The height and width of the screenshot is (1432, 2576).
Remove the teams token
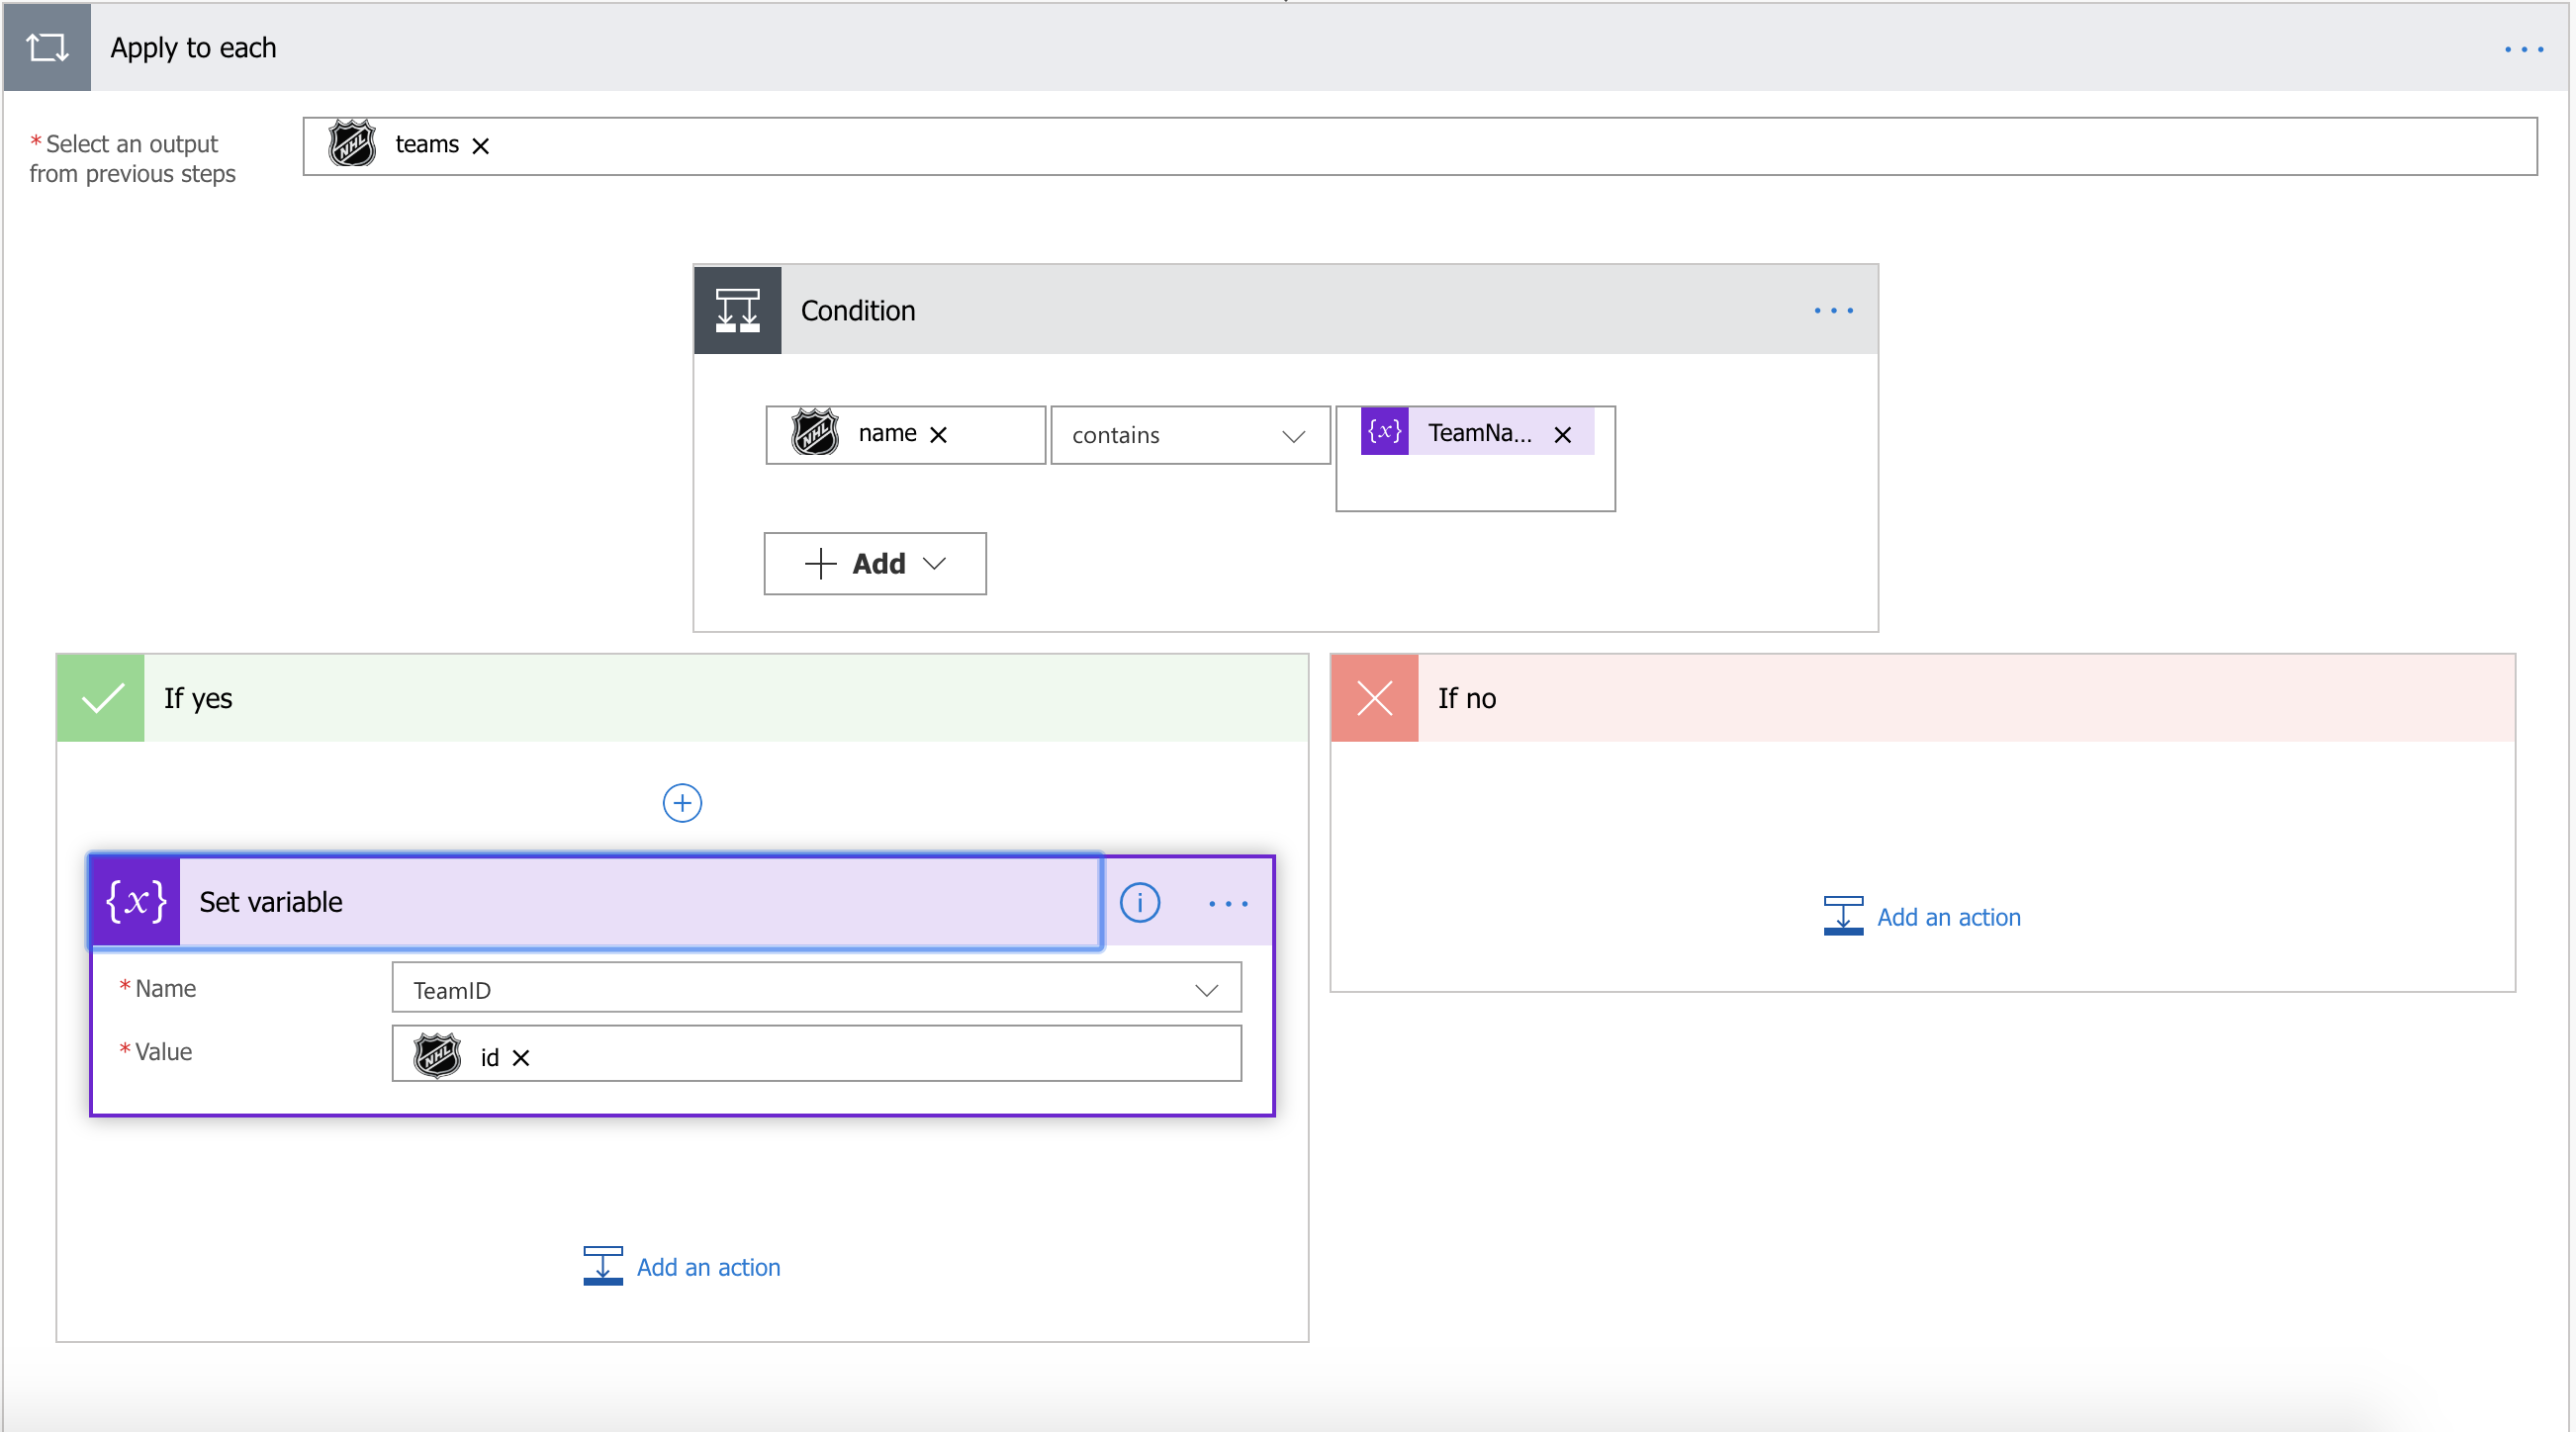pyautogui.click(x=481, y=146)
